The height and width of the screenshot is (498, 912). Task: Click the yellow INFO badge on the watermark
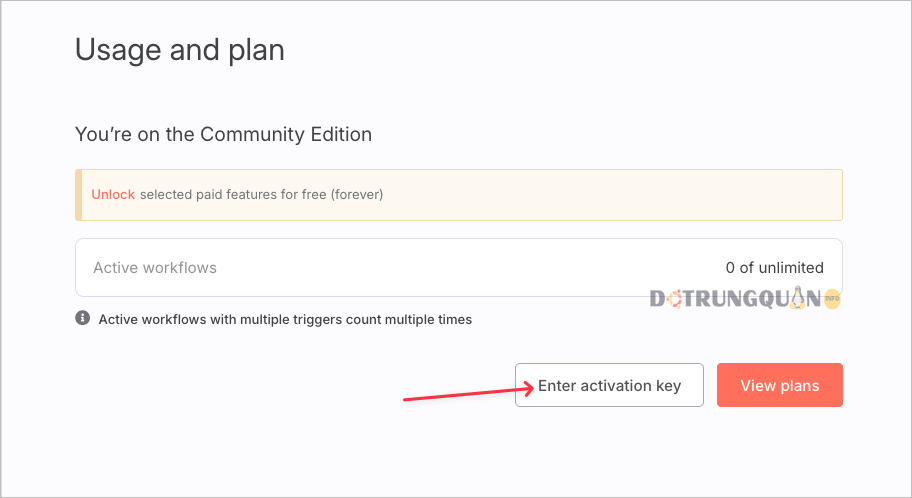[x=832, y=298]
